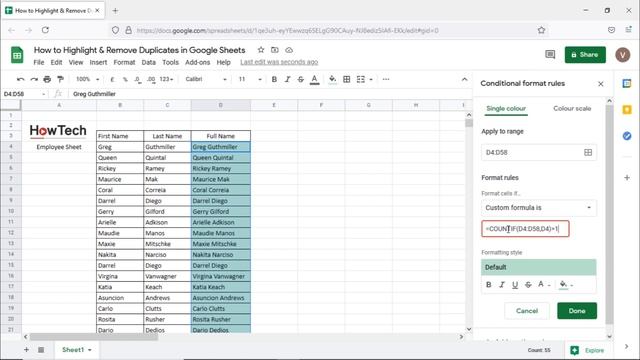
Task: Open the 123 number format dropdown
Action: [166, 79]
